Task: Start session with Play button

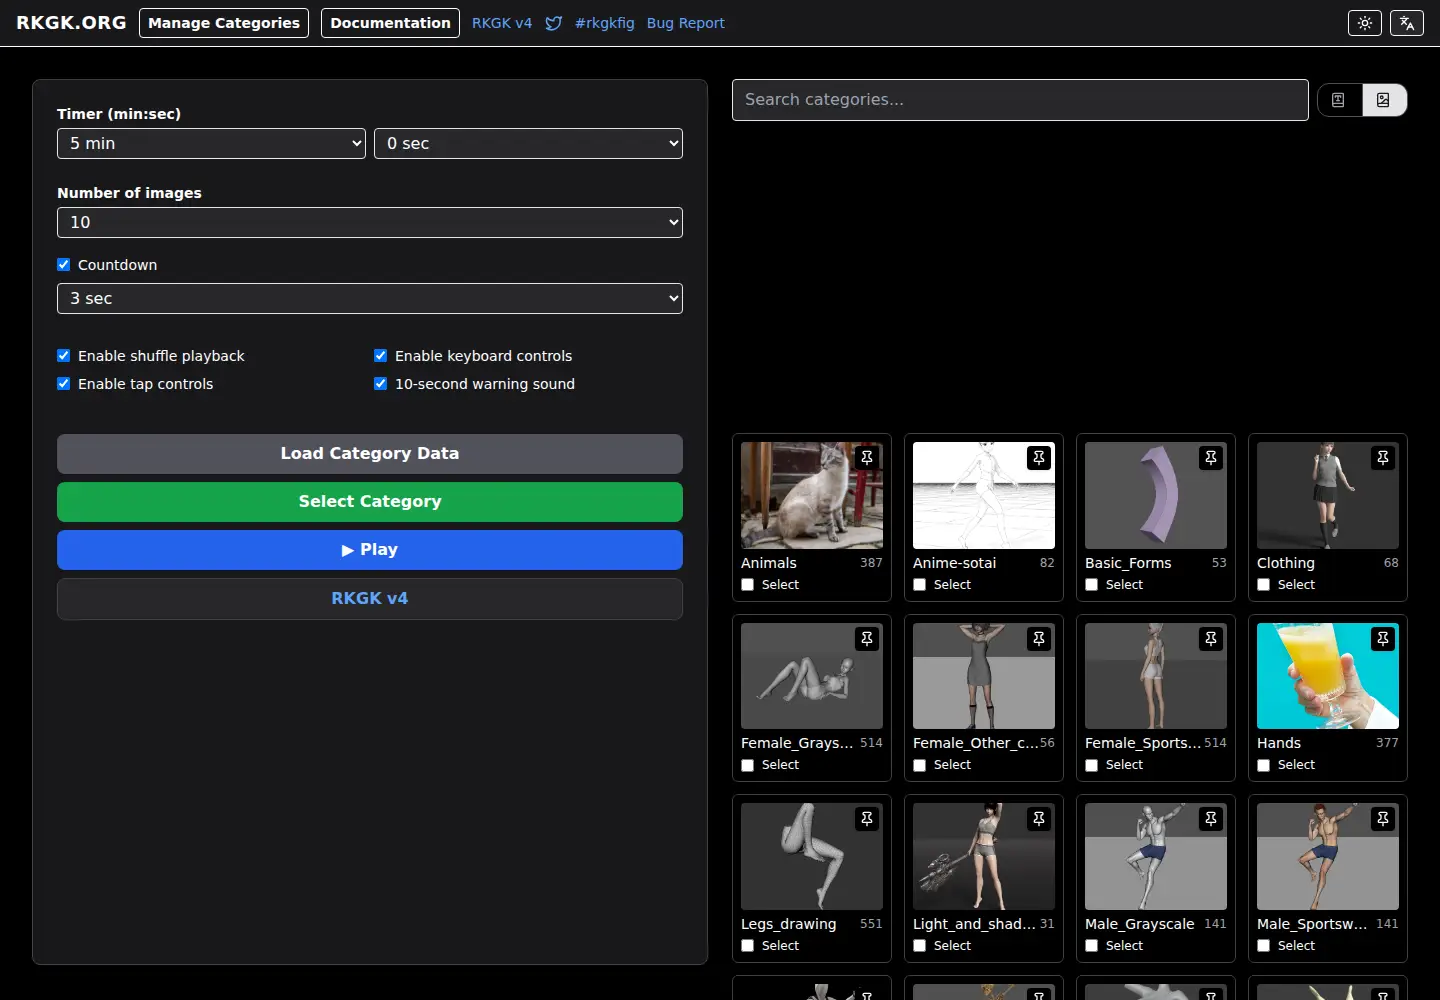Action: 370,550
